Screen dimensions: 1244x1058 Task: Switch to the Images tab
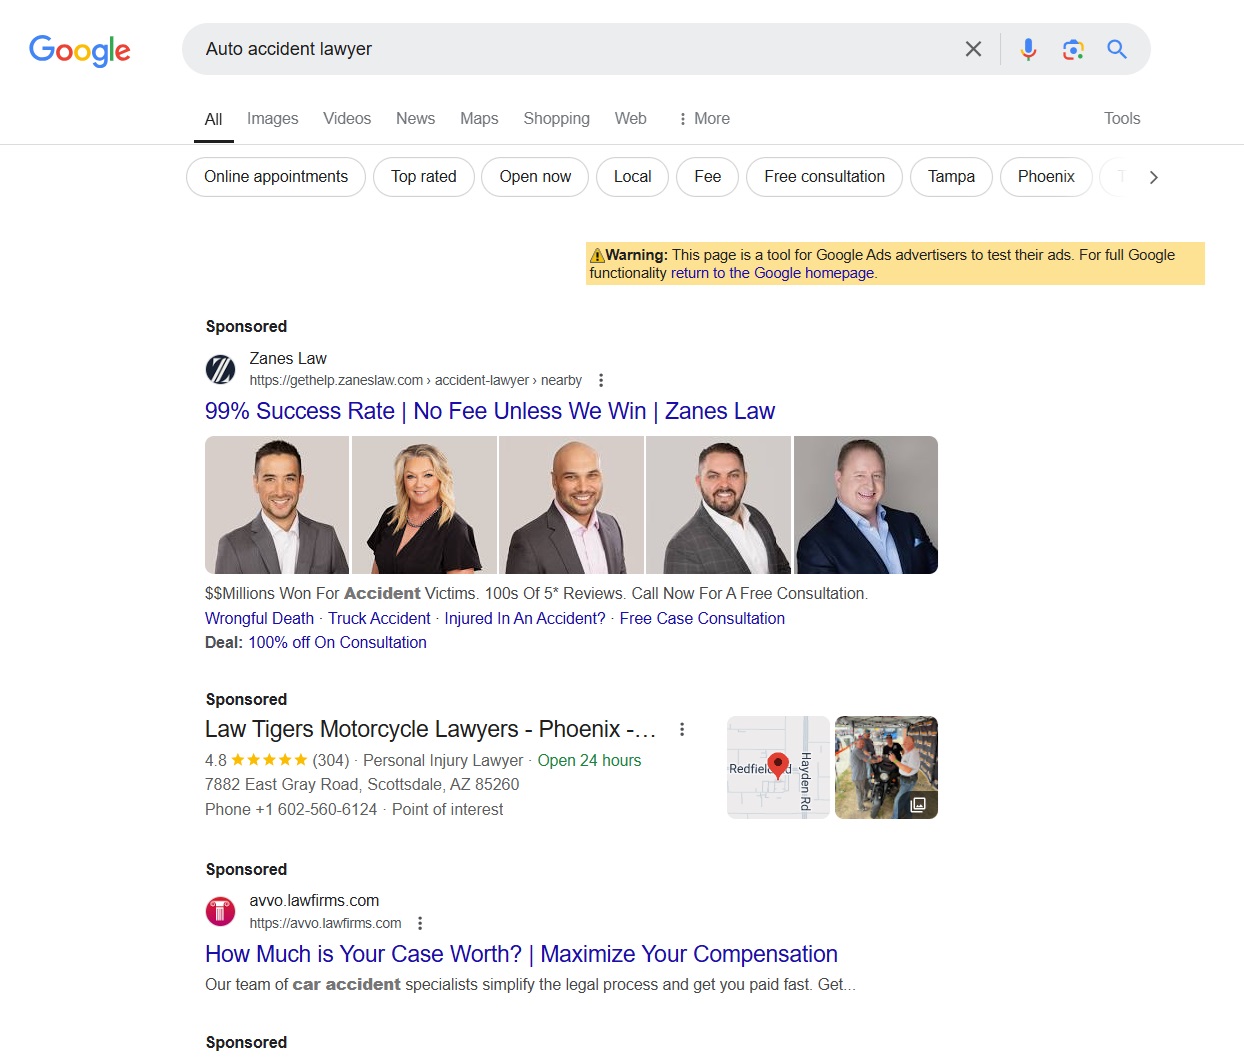[x=272, y=119]
